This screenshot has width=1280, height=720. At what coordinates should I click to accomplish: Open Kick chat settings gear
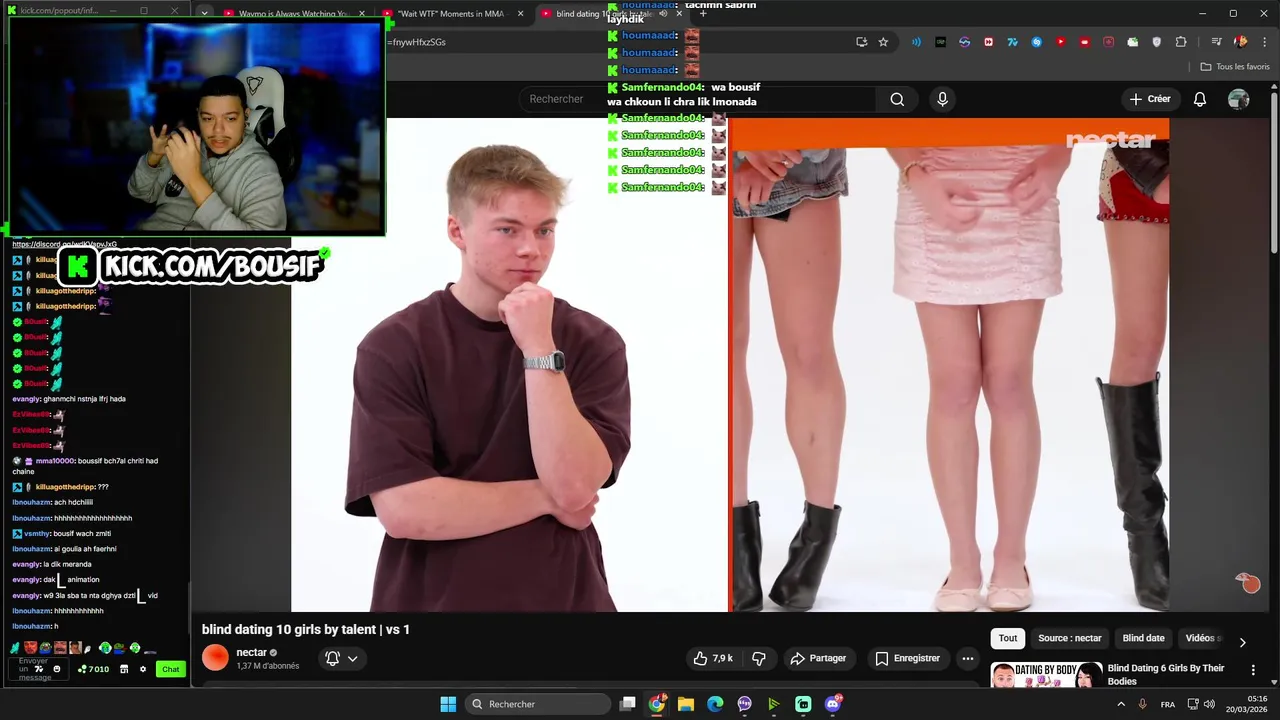tap(143, 669)
